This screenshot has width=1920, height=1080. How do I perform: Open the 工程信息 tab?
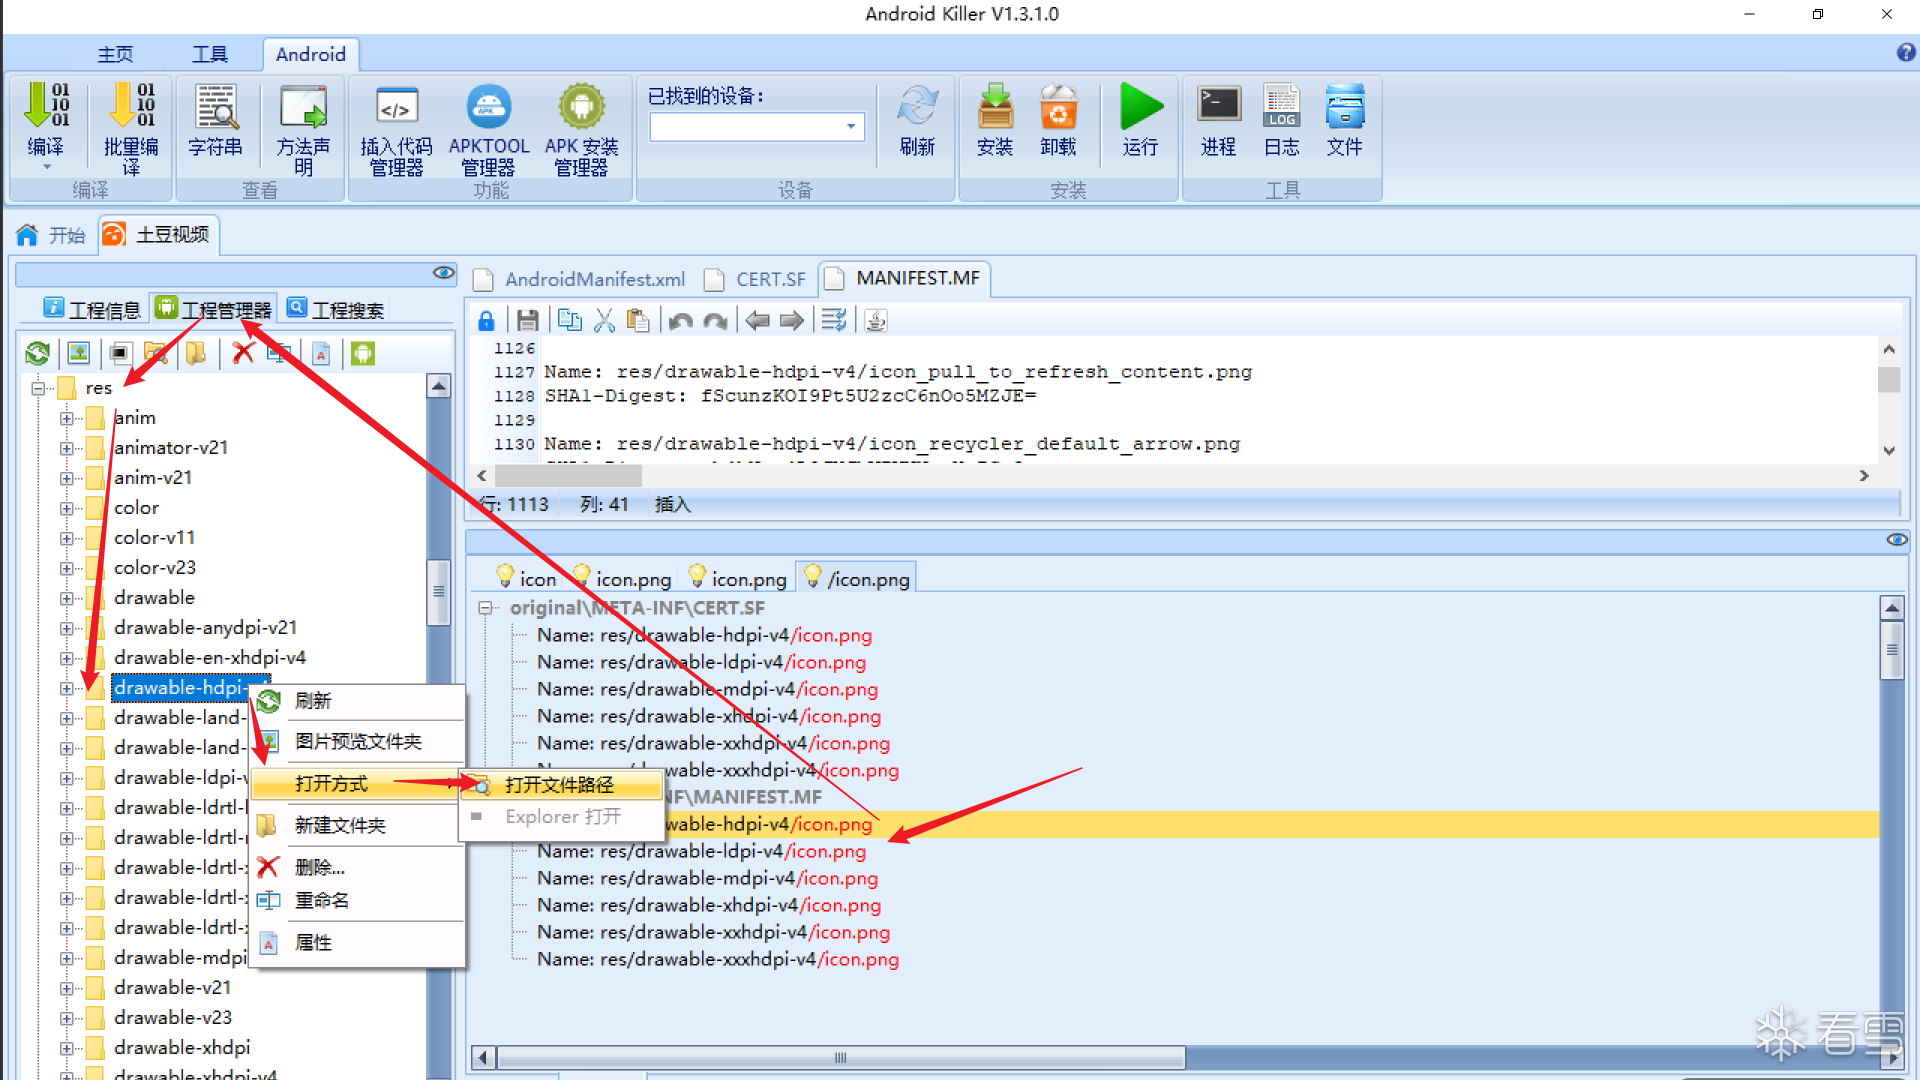click(x=93, y=310)
